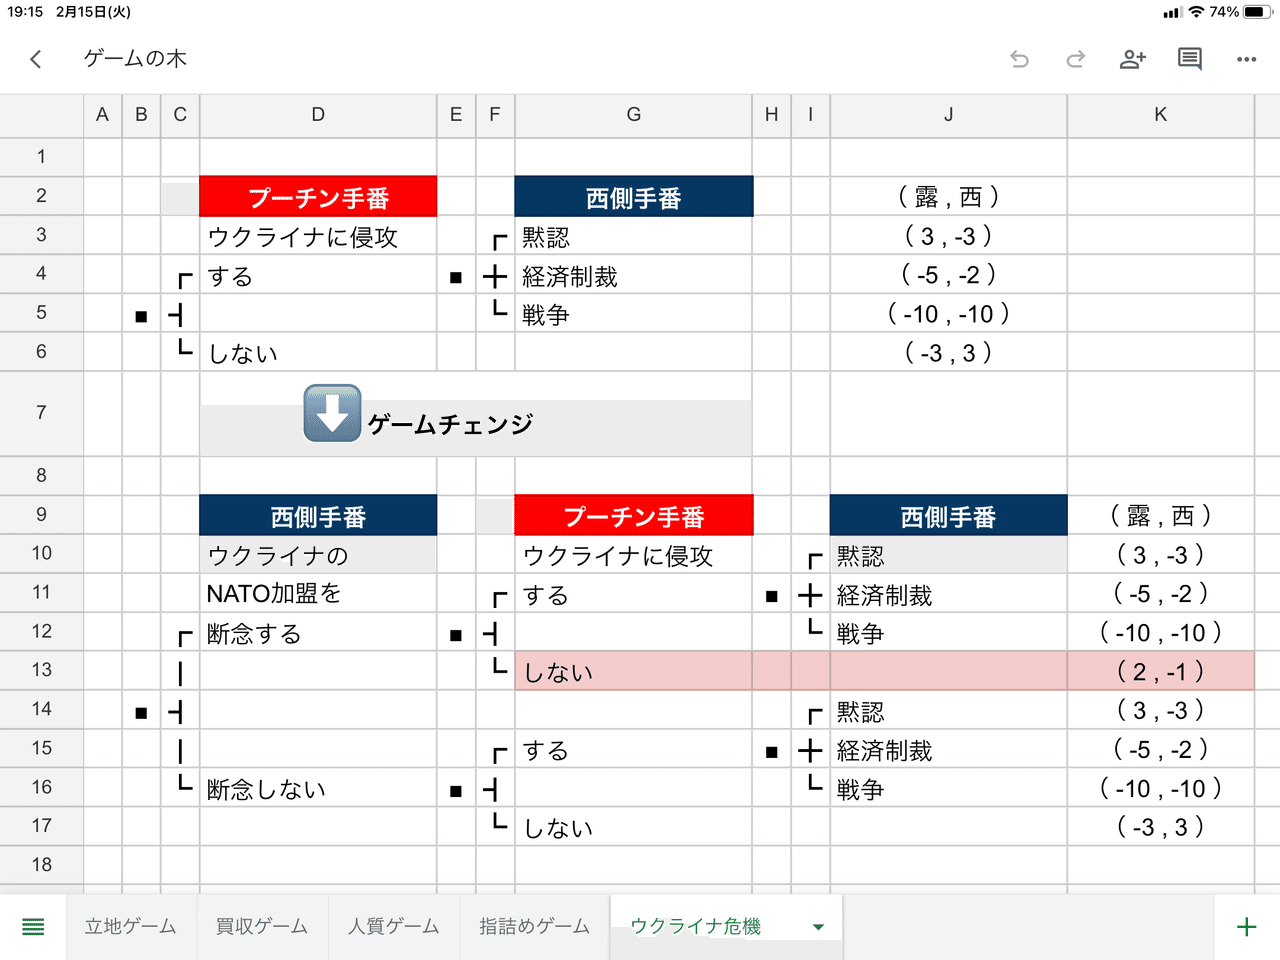Select the ( -5 , -2 ) cell in row 4
This screenshot has height=960, width=1280.
tap(949, 275)
